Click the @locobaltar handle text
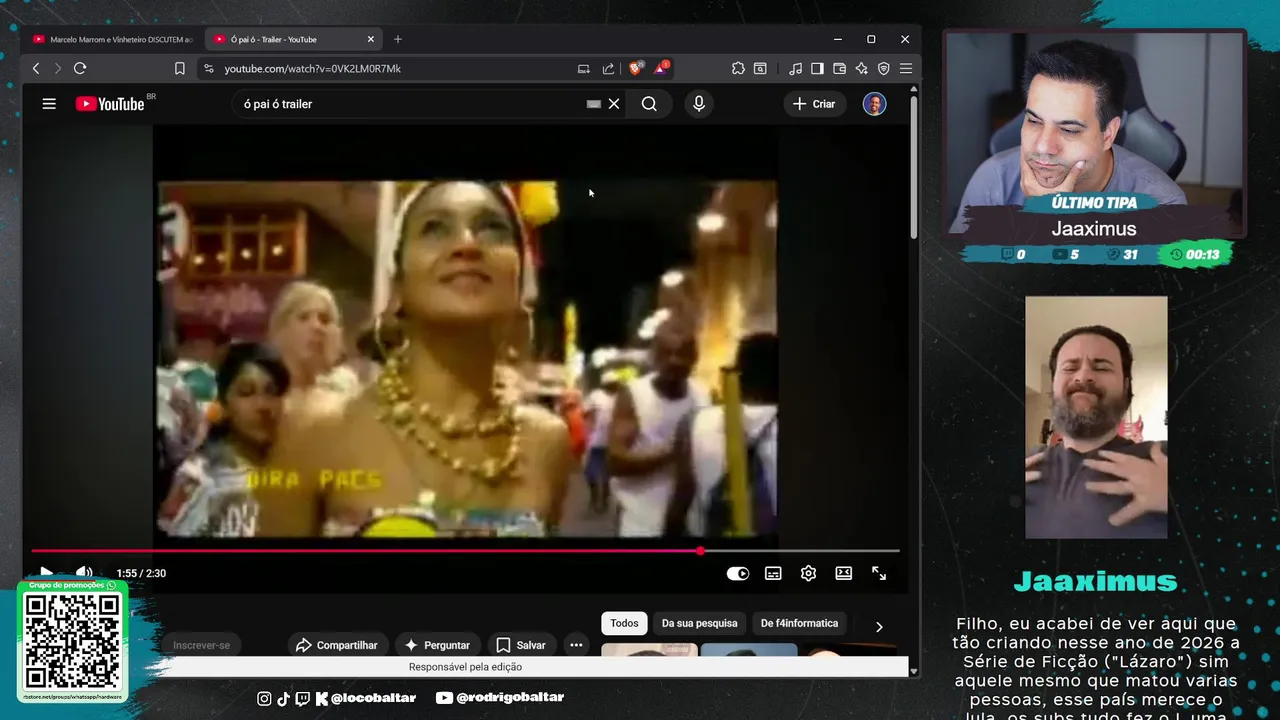The width and height of the screenshot is (1280, 720). pyautogui.click(x=373, y=698)
